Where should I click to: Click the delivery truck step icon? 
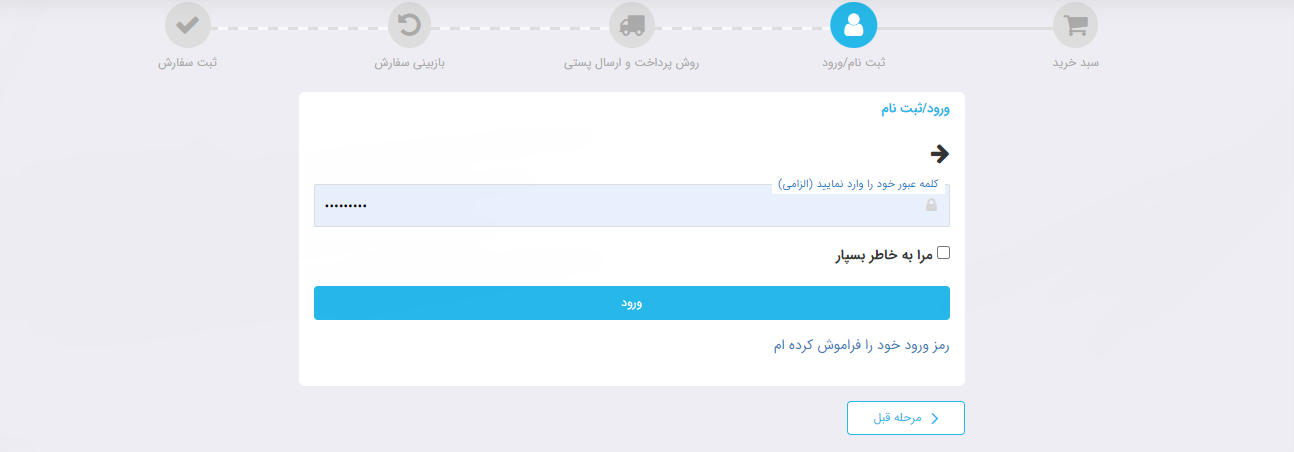click(631, 25)
